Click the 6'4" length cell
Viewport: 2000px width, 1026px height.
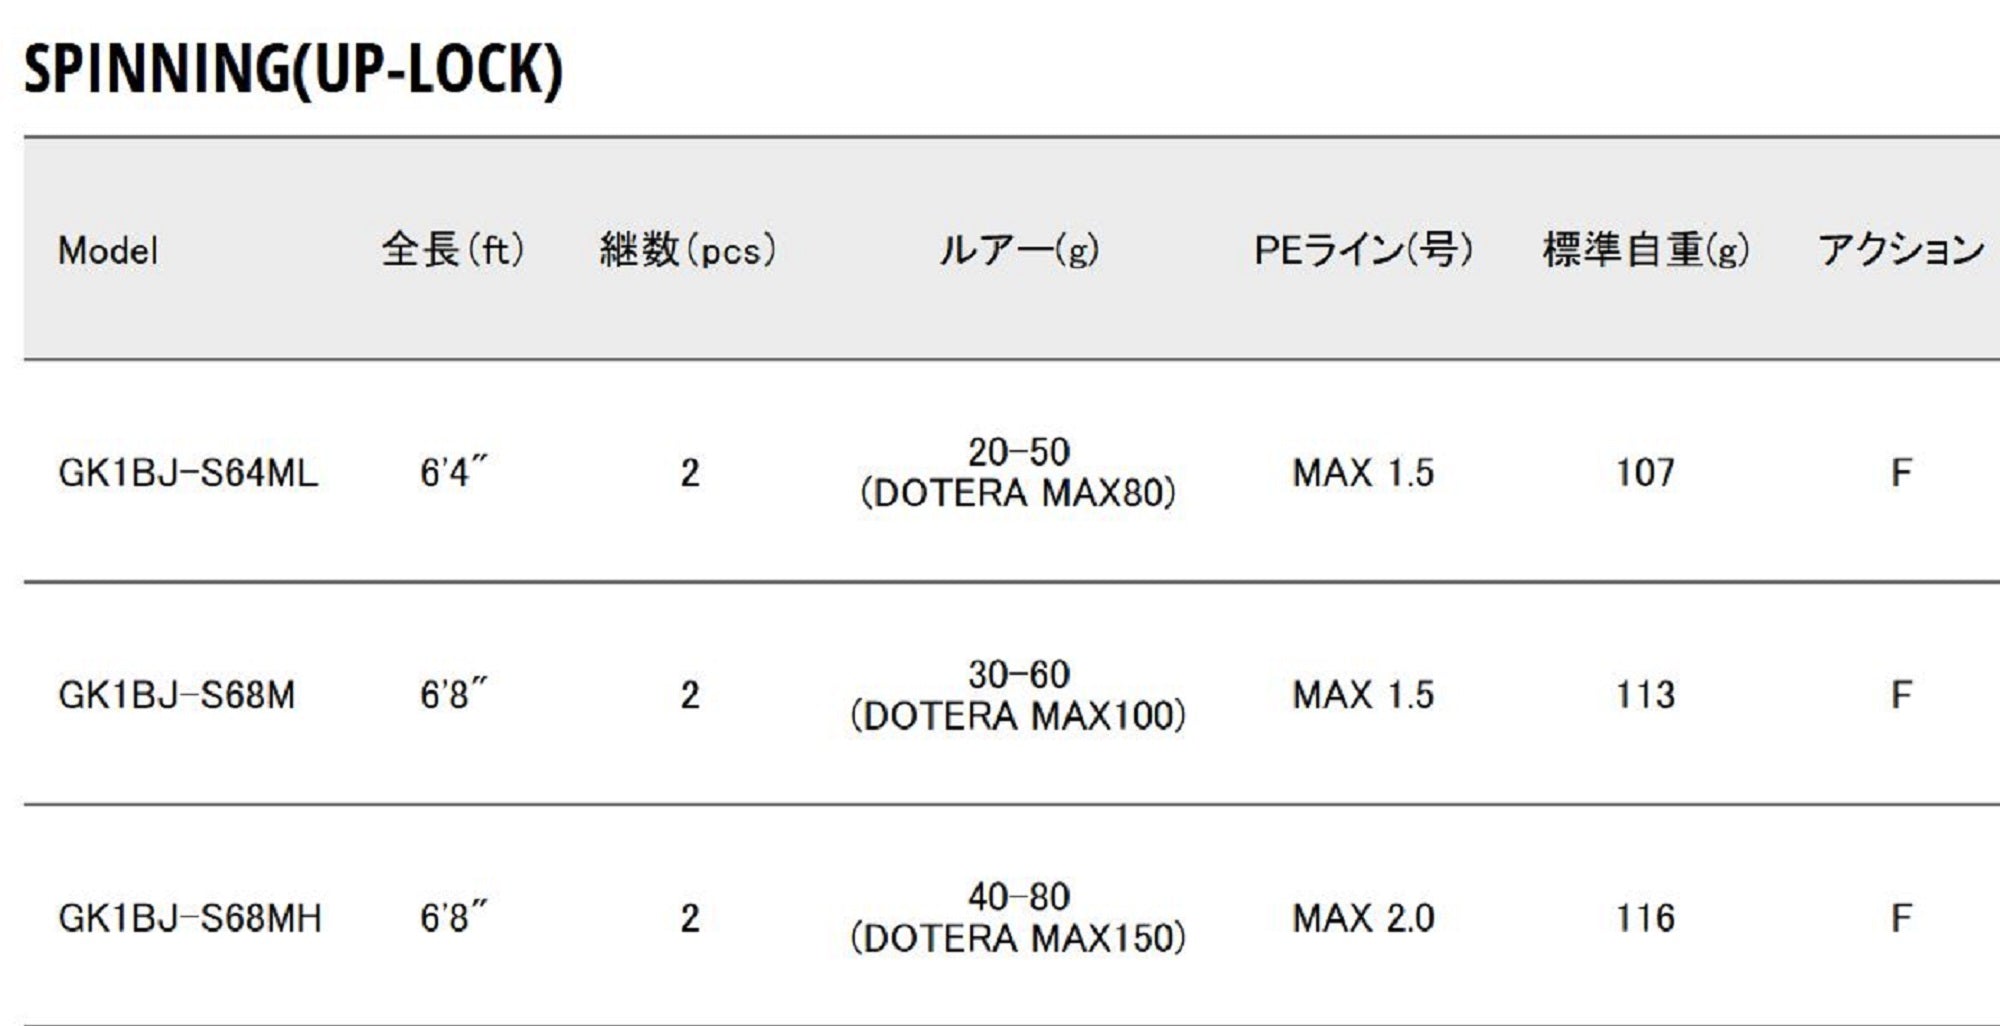click(453, 473)
